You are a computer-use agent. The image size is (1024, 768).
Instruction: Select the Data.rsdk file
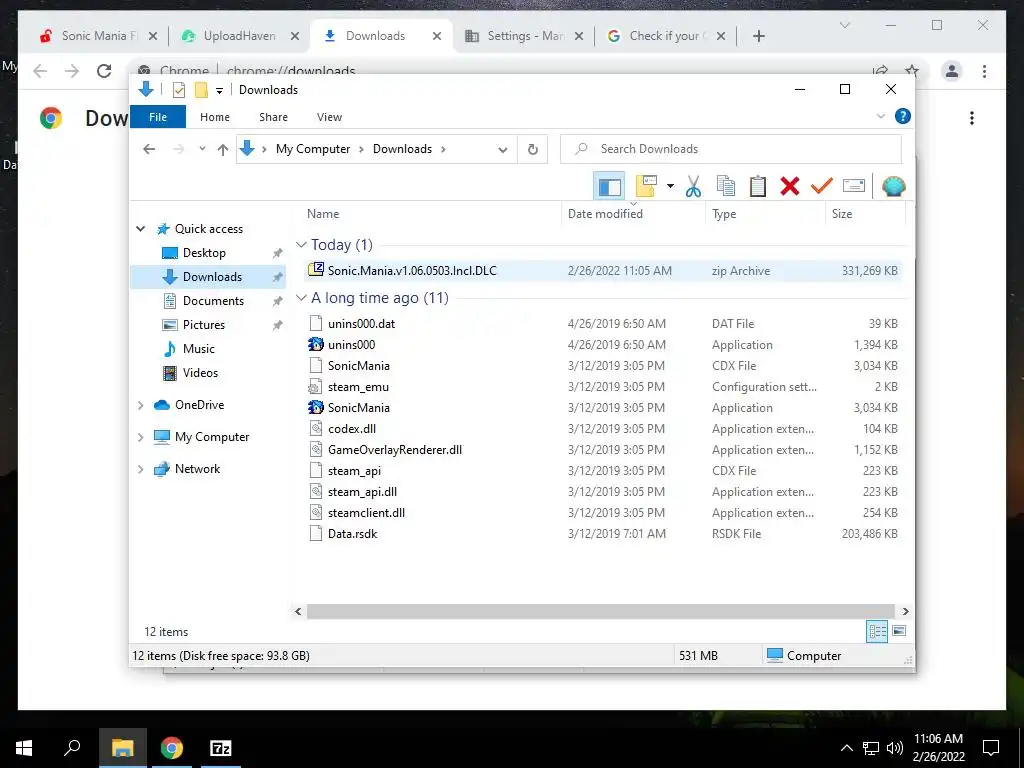[x=603, y=534]
